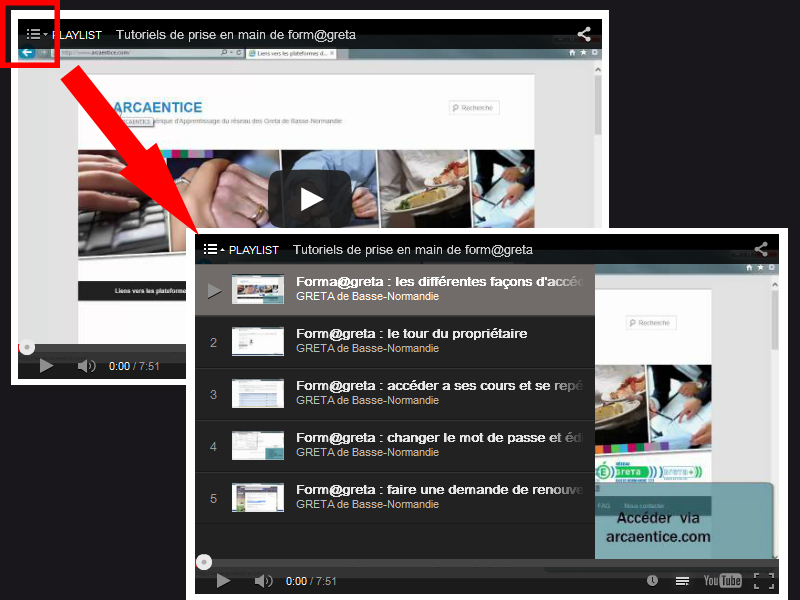800x600 pixels.
Task: Click the '0:00 / 7:51' time in the back player
Action: tap(134, 366)
